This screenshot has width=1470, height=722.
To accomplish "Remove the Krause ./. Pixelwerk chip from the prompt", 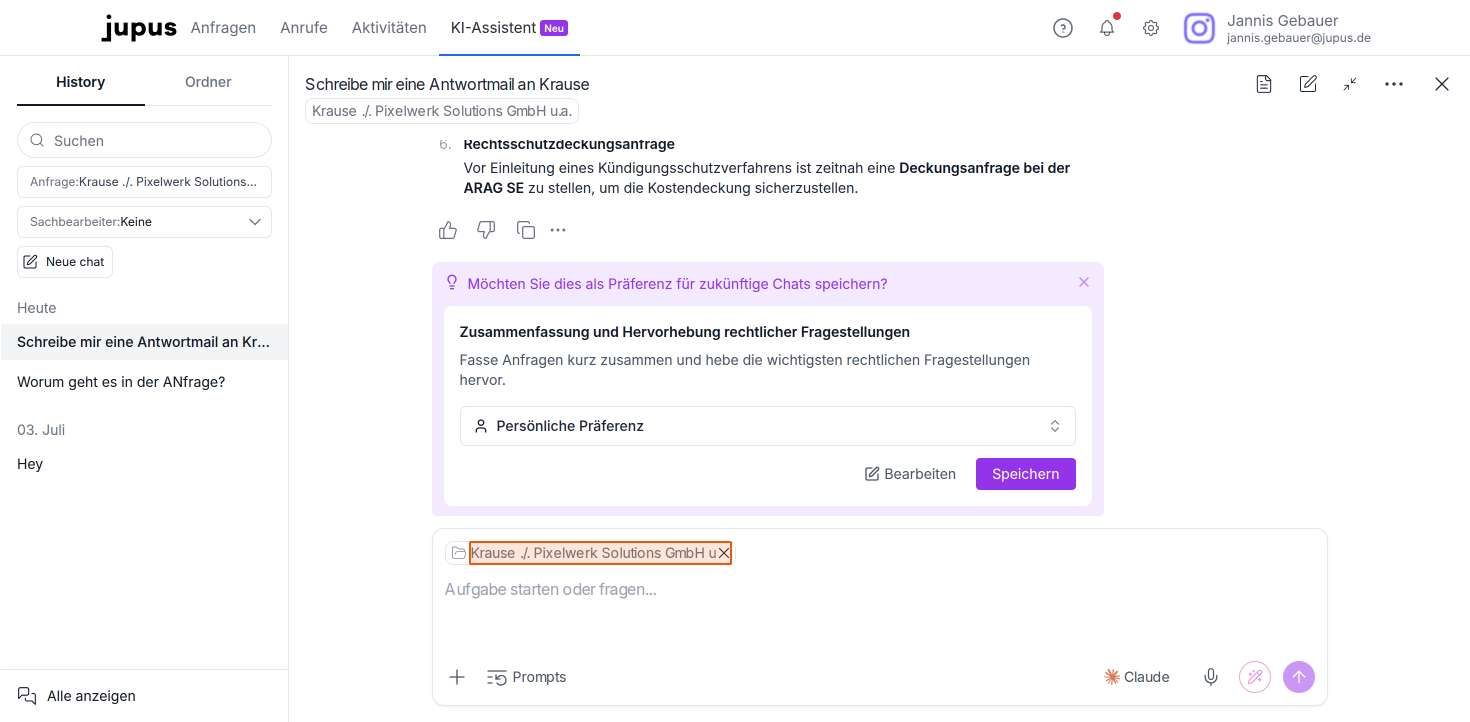I will (724, 553).
